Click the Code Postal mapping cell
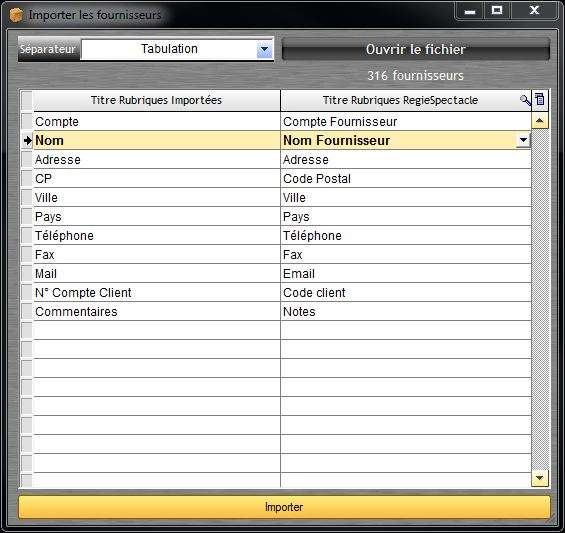Viewport: 565px width, 533px height. [405, 178]
